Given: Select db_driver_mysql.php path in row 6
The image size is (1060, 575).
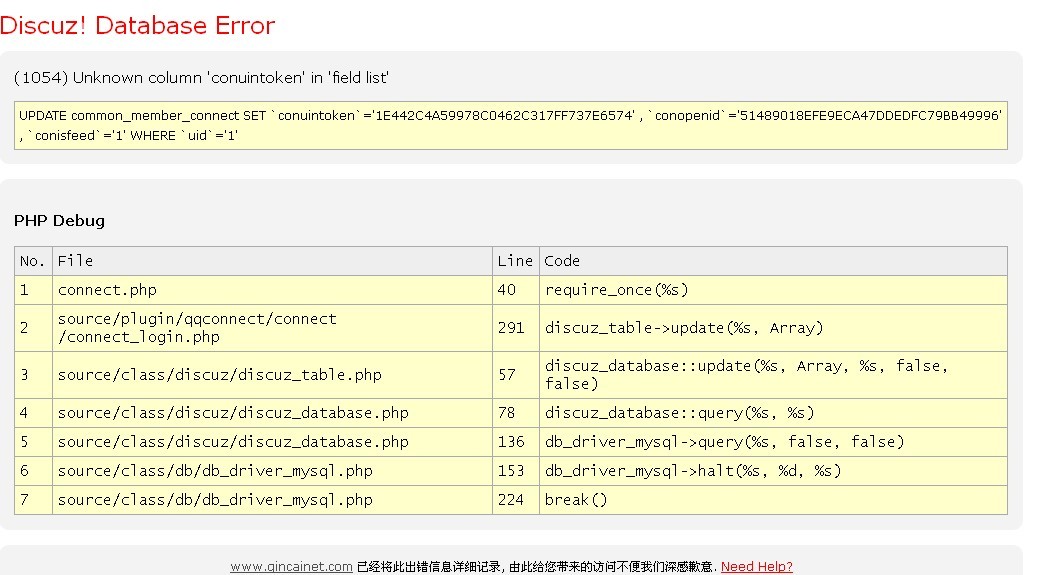Looking at the screenshot, I should click(x=272, y=471).
